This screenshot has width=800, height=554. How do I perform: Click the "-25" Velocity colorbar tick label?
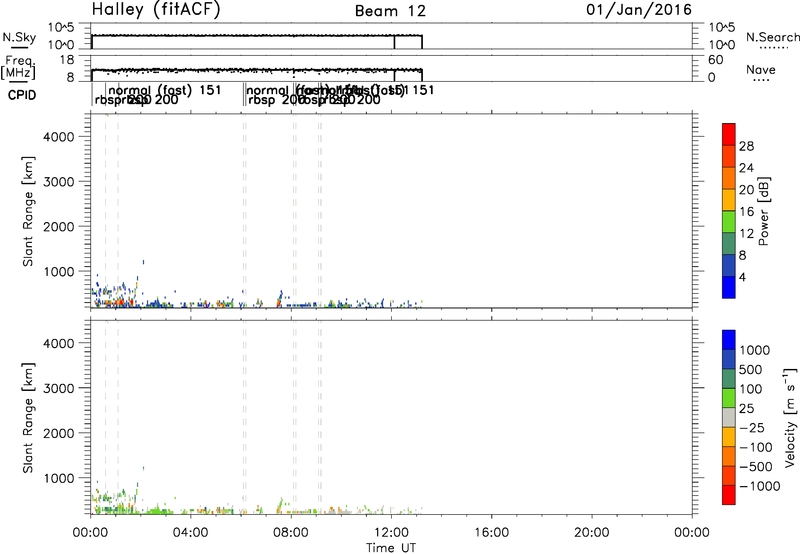752,428
